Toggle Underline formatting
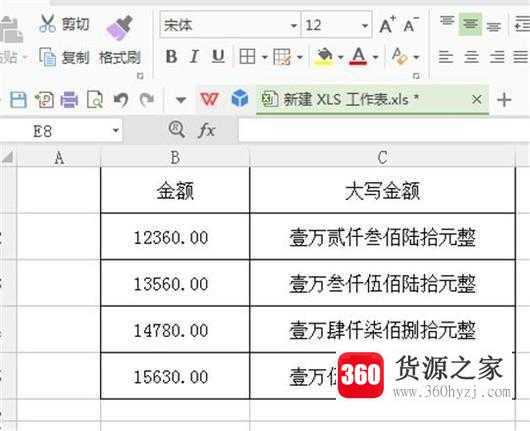Image resolution: width=530 pixels, height=431 pixels. [x=218, y=56]
